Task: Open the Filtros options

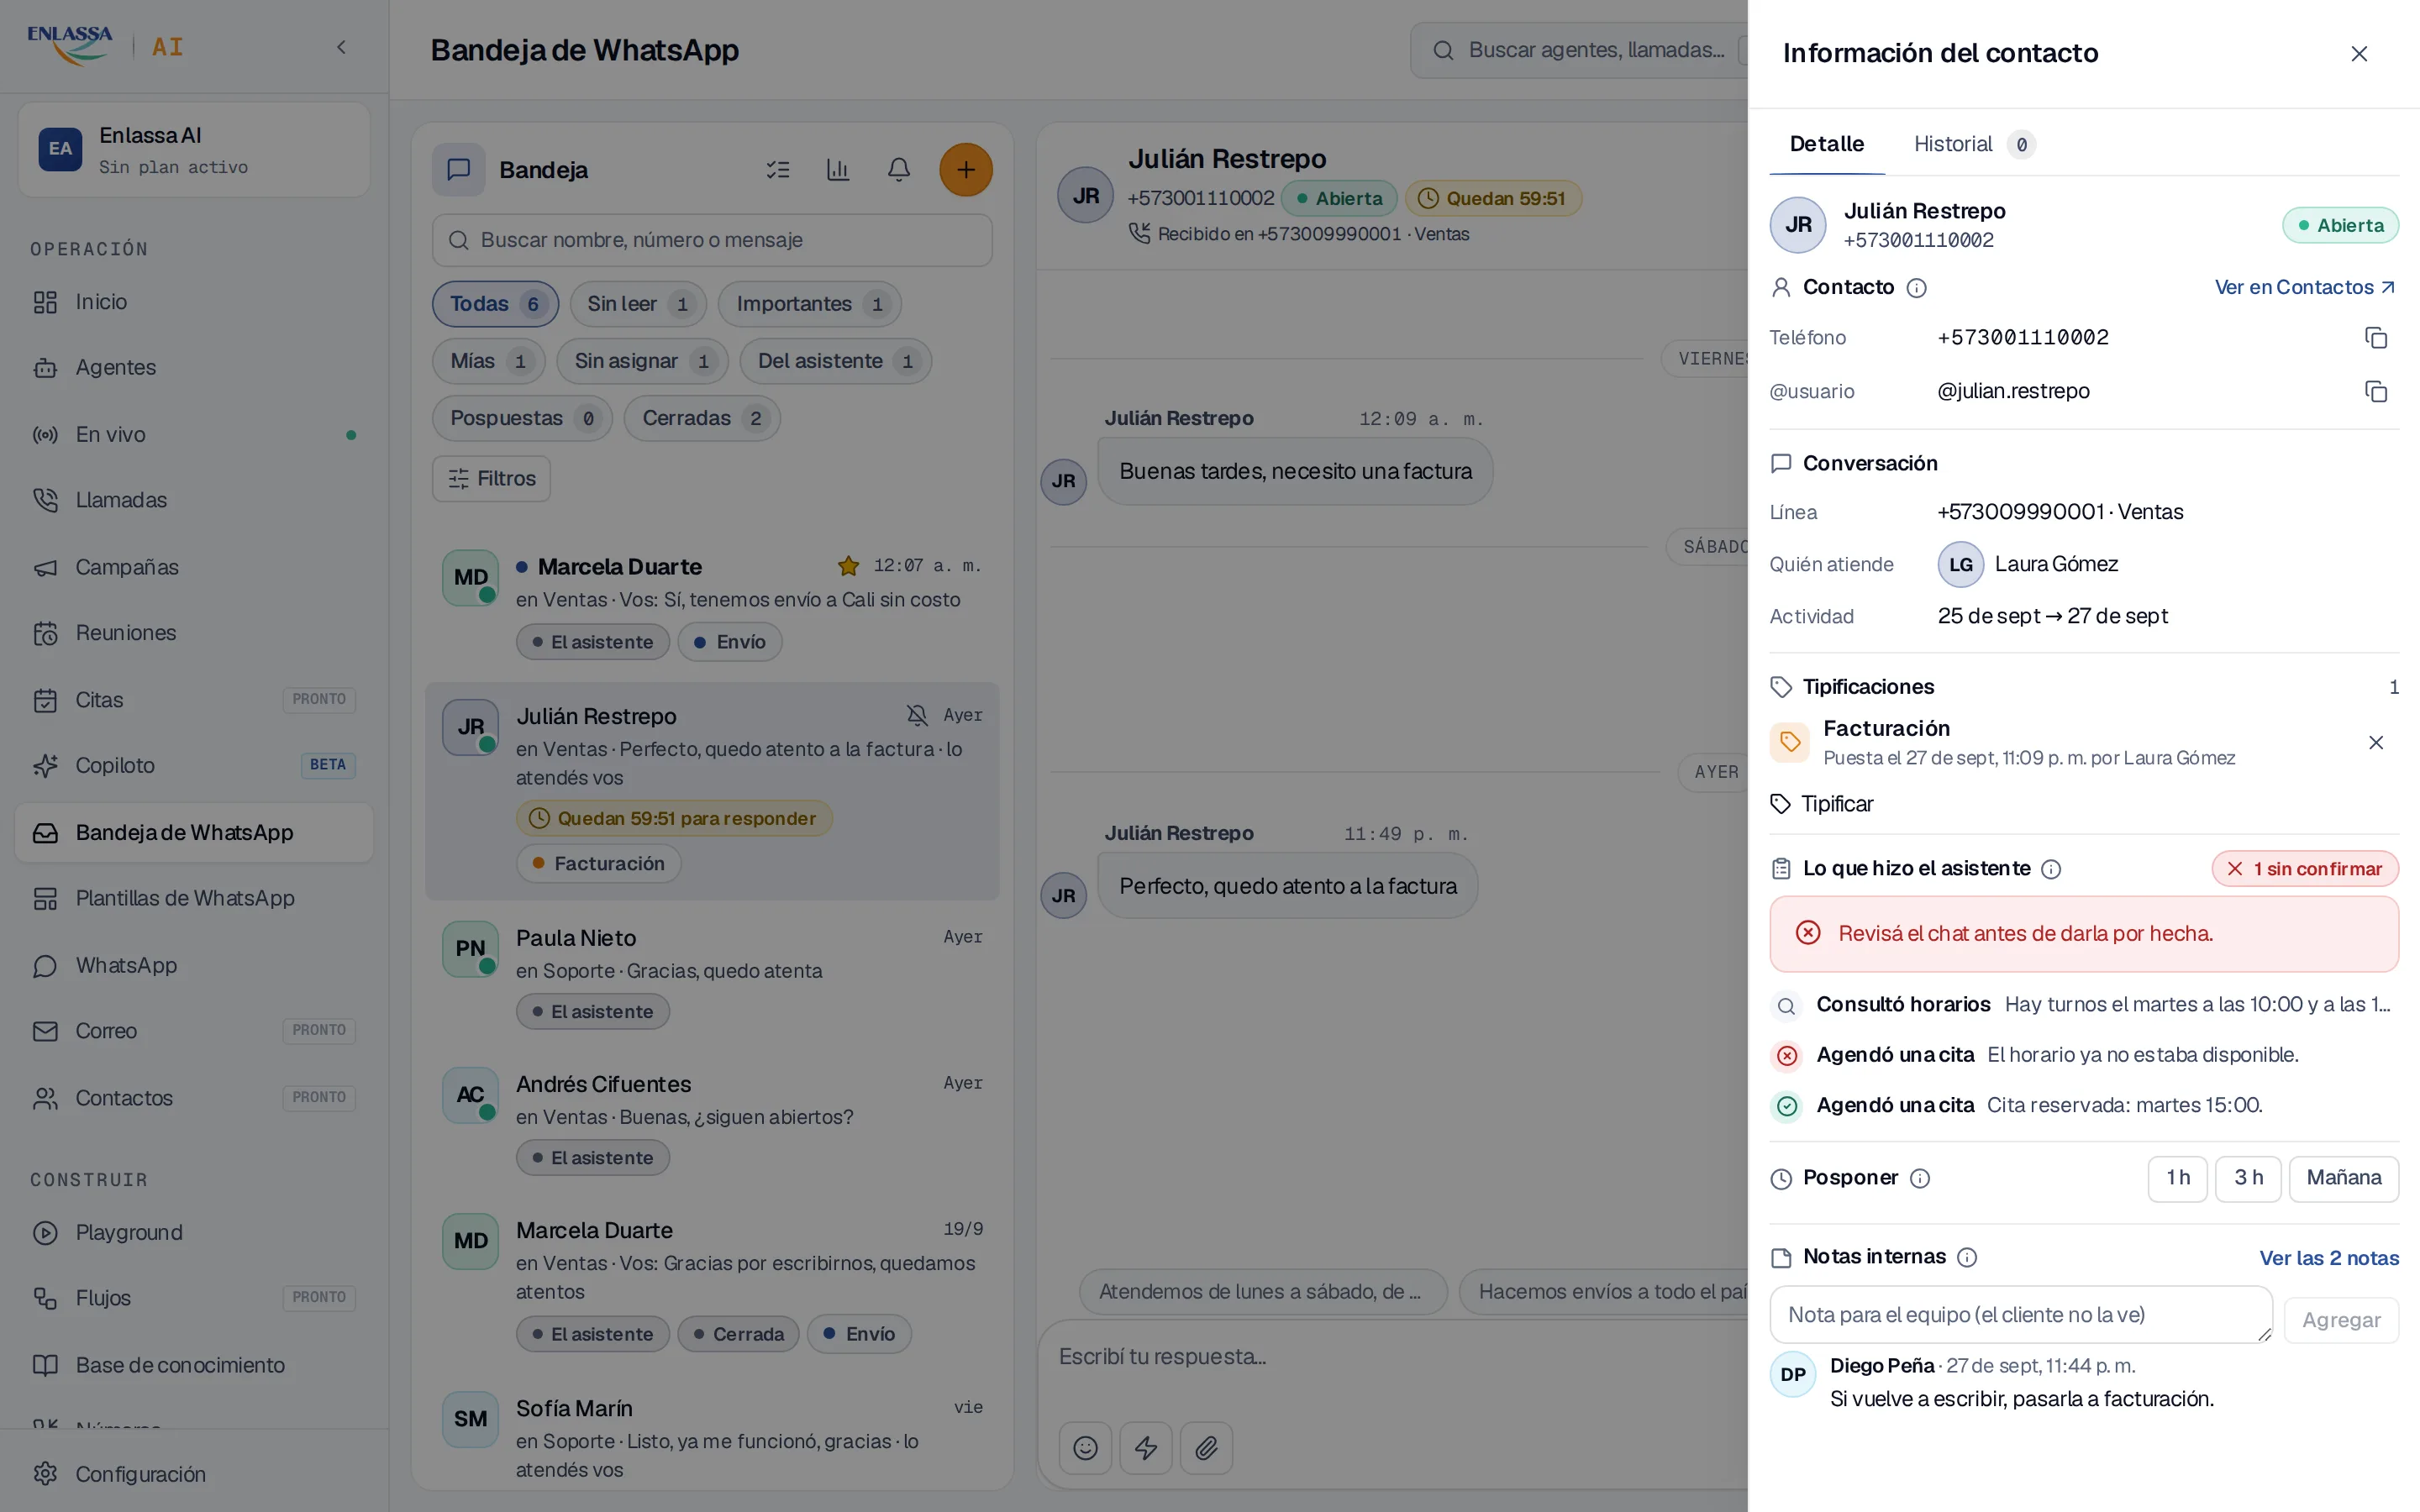Action: pyautogui.click(x=491, y=479)
